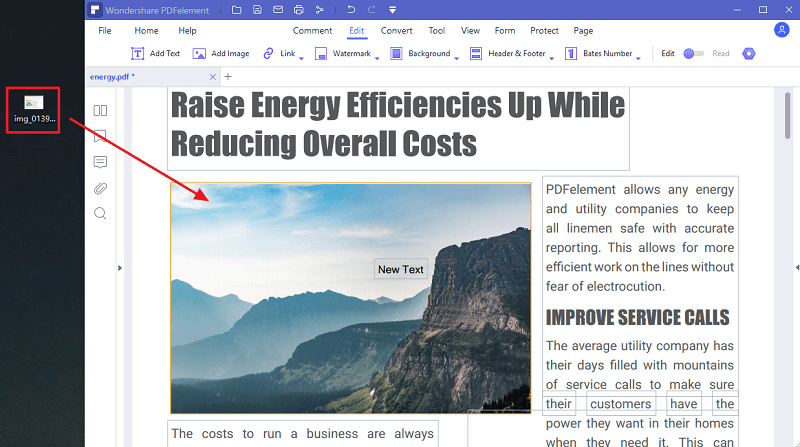Click the scissors tool icon in title bar
This screenshot has width=800, height=447.
point(319,10)
